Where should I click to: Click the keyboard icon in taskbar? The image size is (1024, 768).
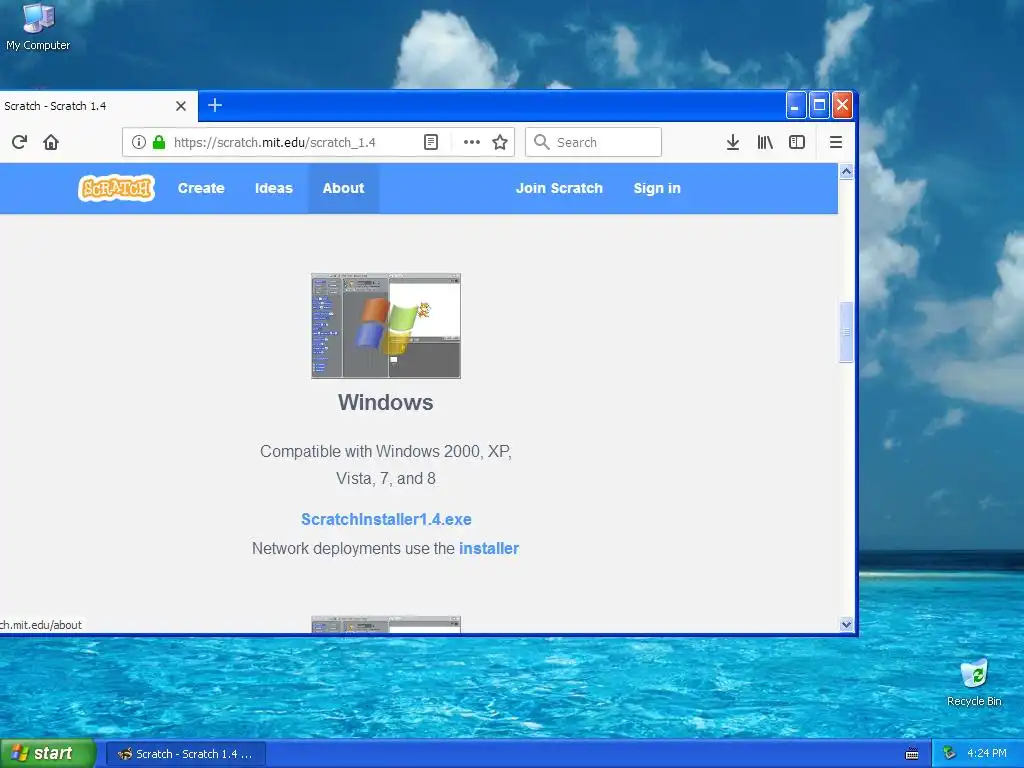tap(912, 754)
